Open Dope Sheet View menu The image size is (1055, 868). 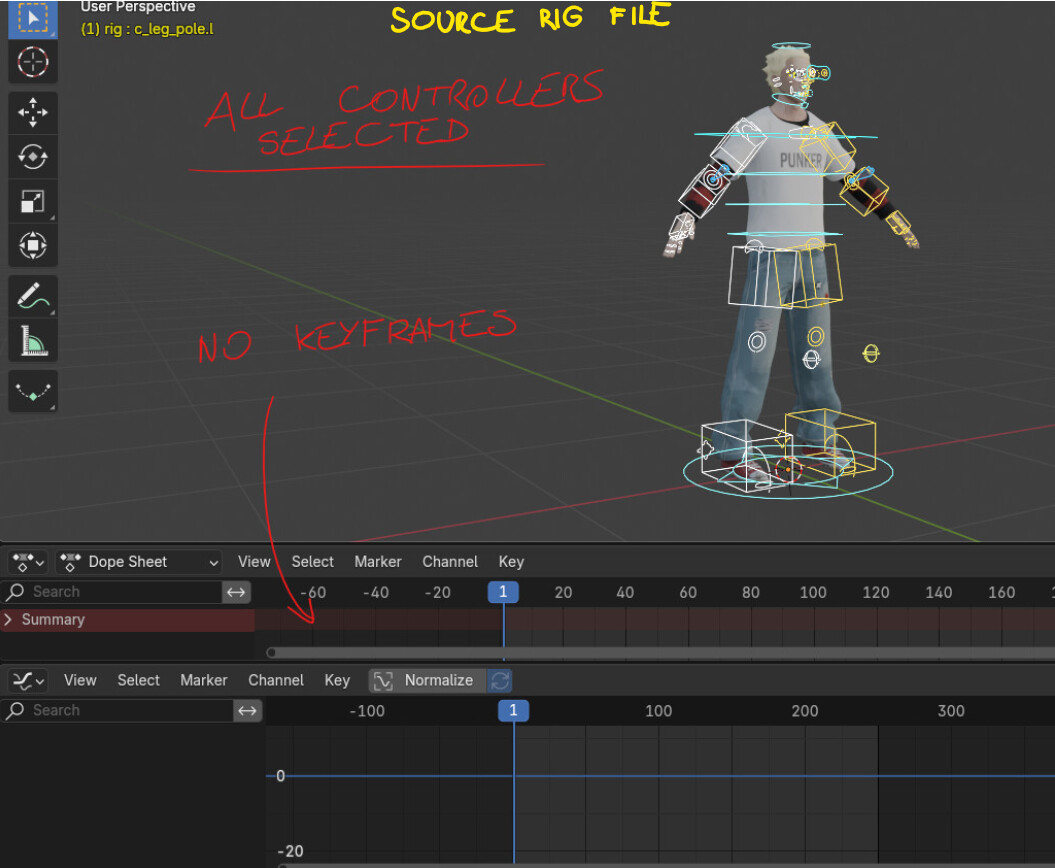click(254, 562)
